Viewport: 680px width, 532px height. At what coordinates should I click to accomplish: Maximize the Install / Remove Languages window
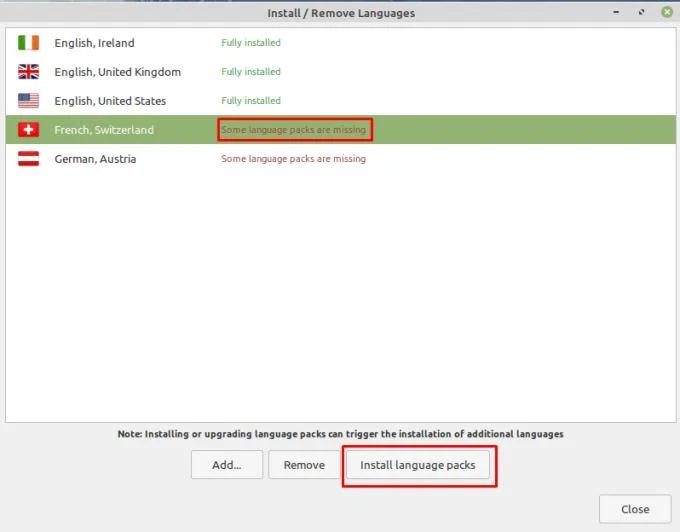point(641,12)
